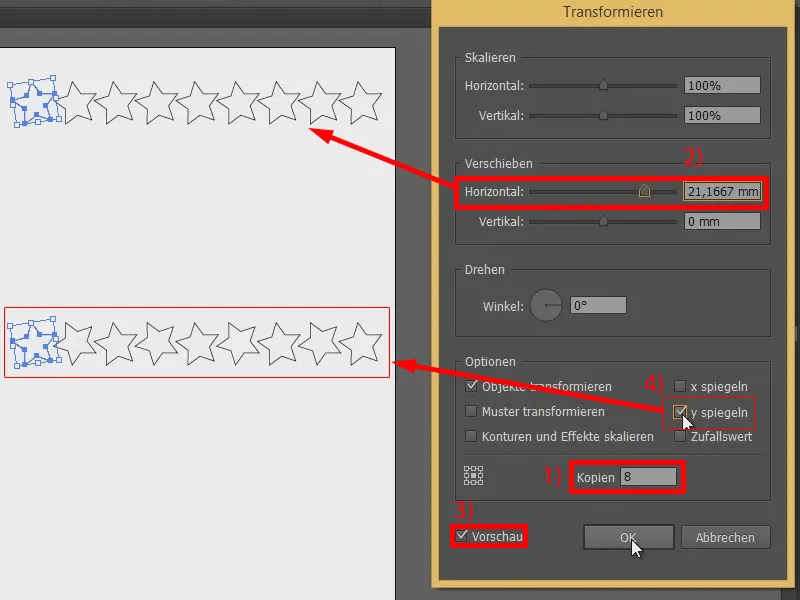Viewport: 800px width, 600px height.
Task: Click the Drehen section label
Action: (x=484, y=269)
